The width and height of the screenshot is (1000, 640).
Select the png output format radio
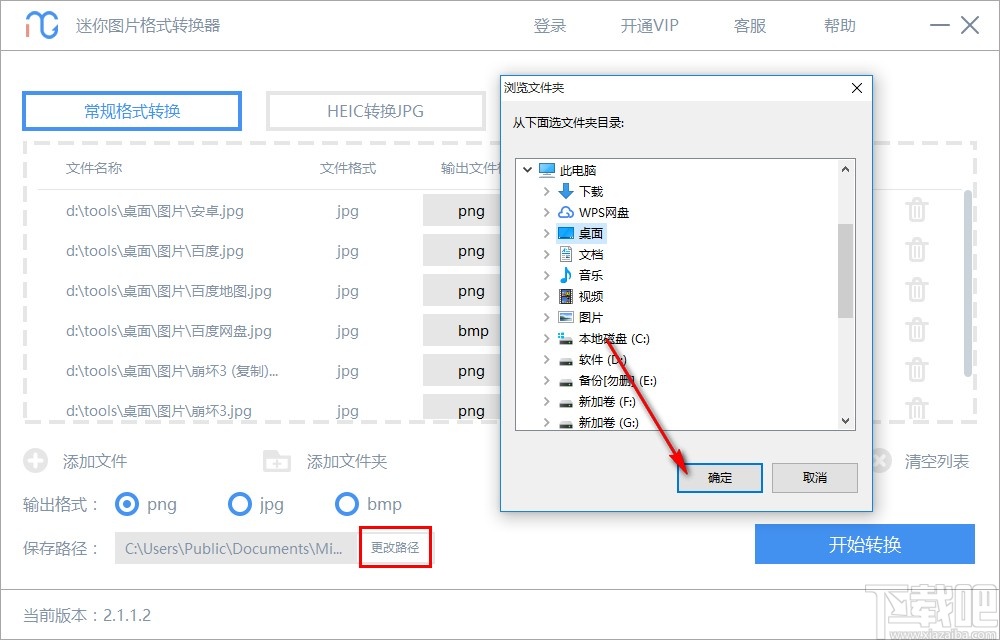[x=126, y=505]
